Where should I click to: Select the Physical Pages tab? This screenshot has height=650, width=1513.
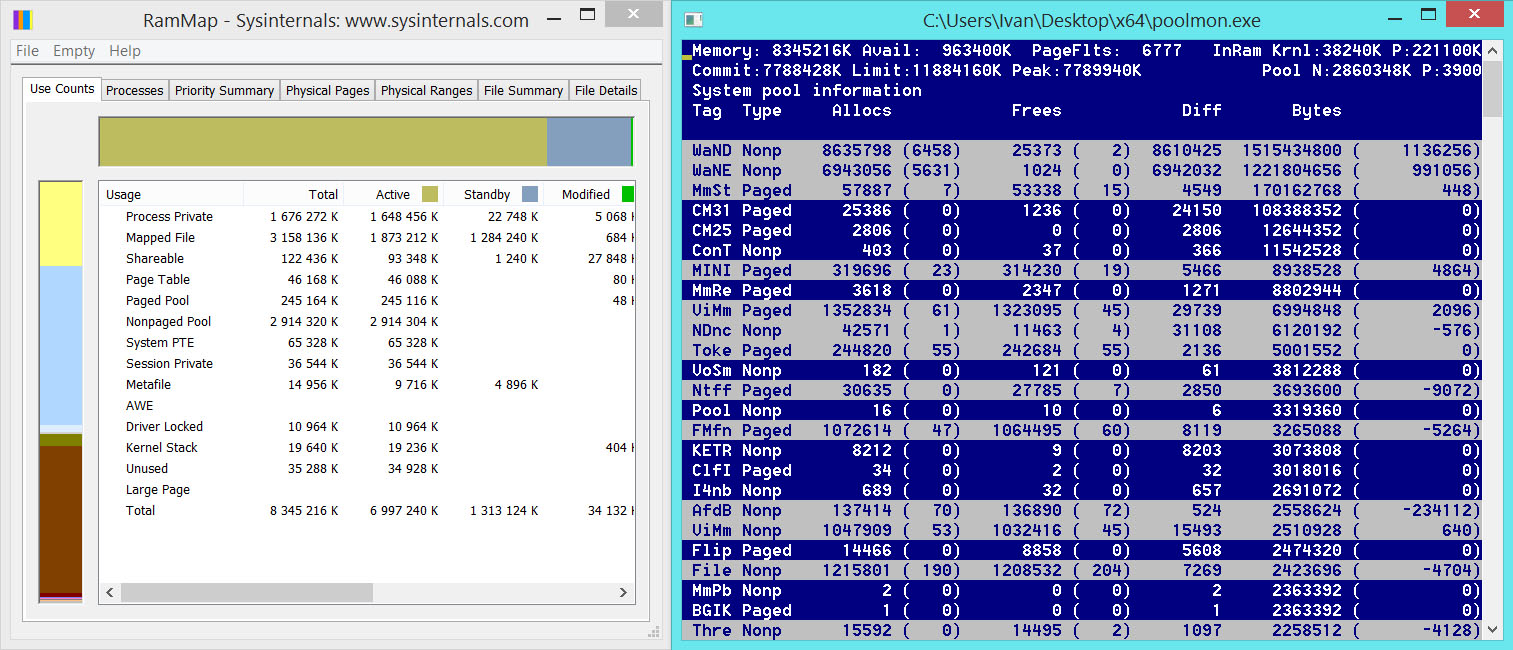coord(327,90)
